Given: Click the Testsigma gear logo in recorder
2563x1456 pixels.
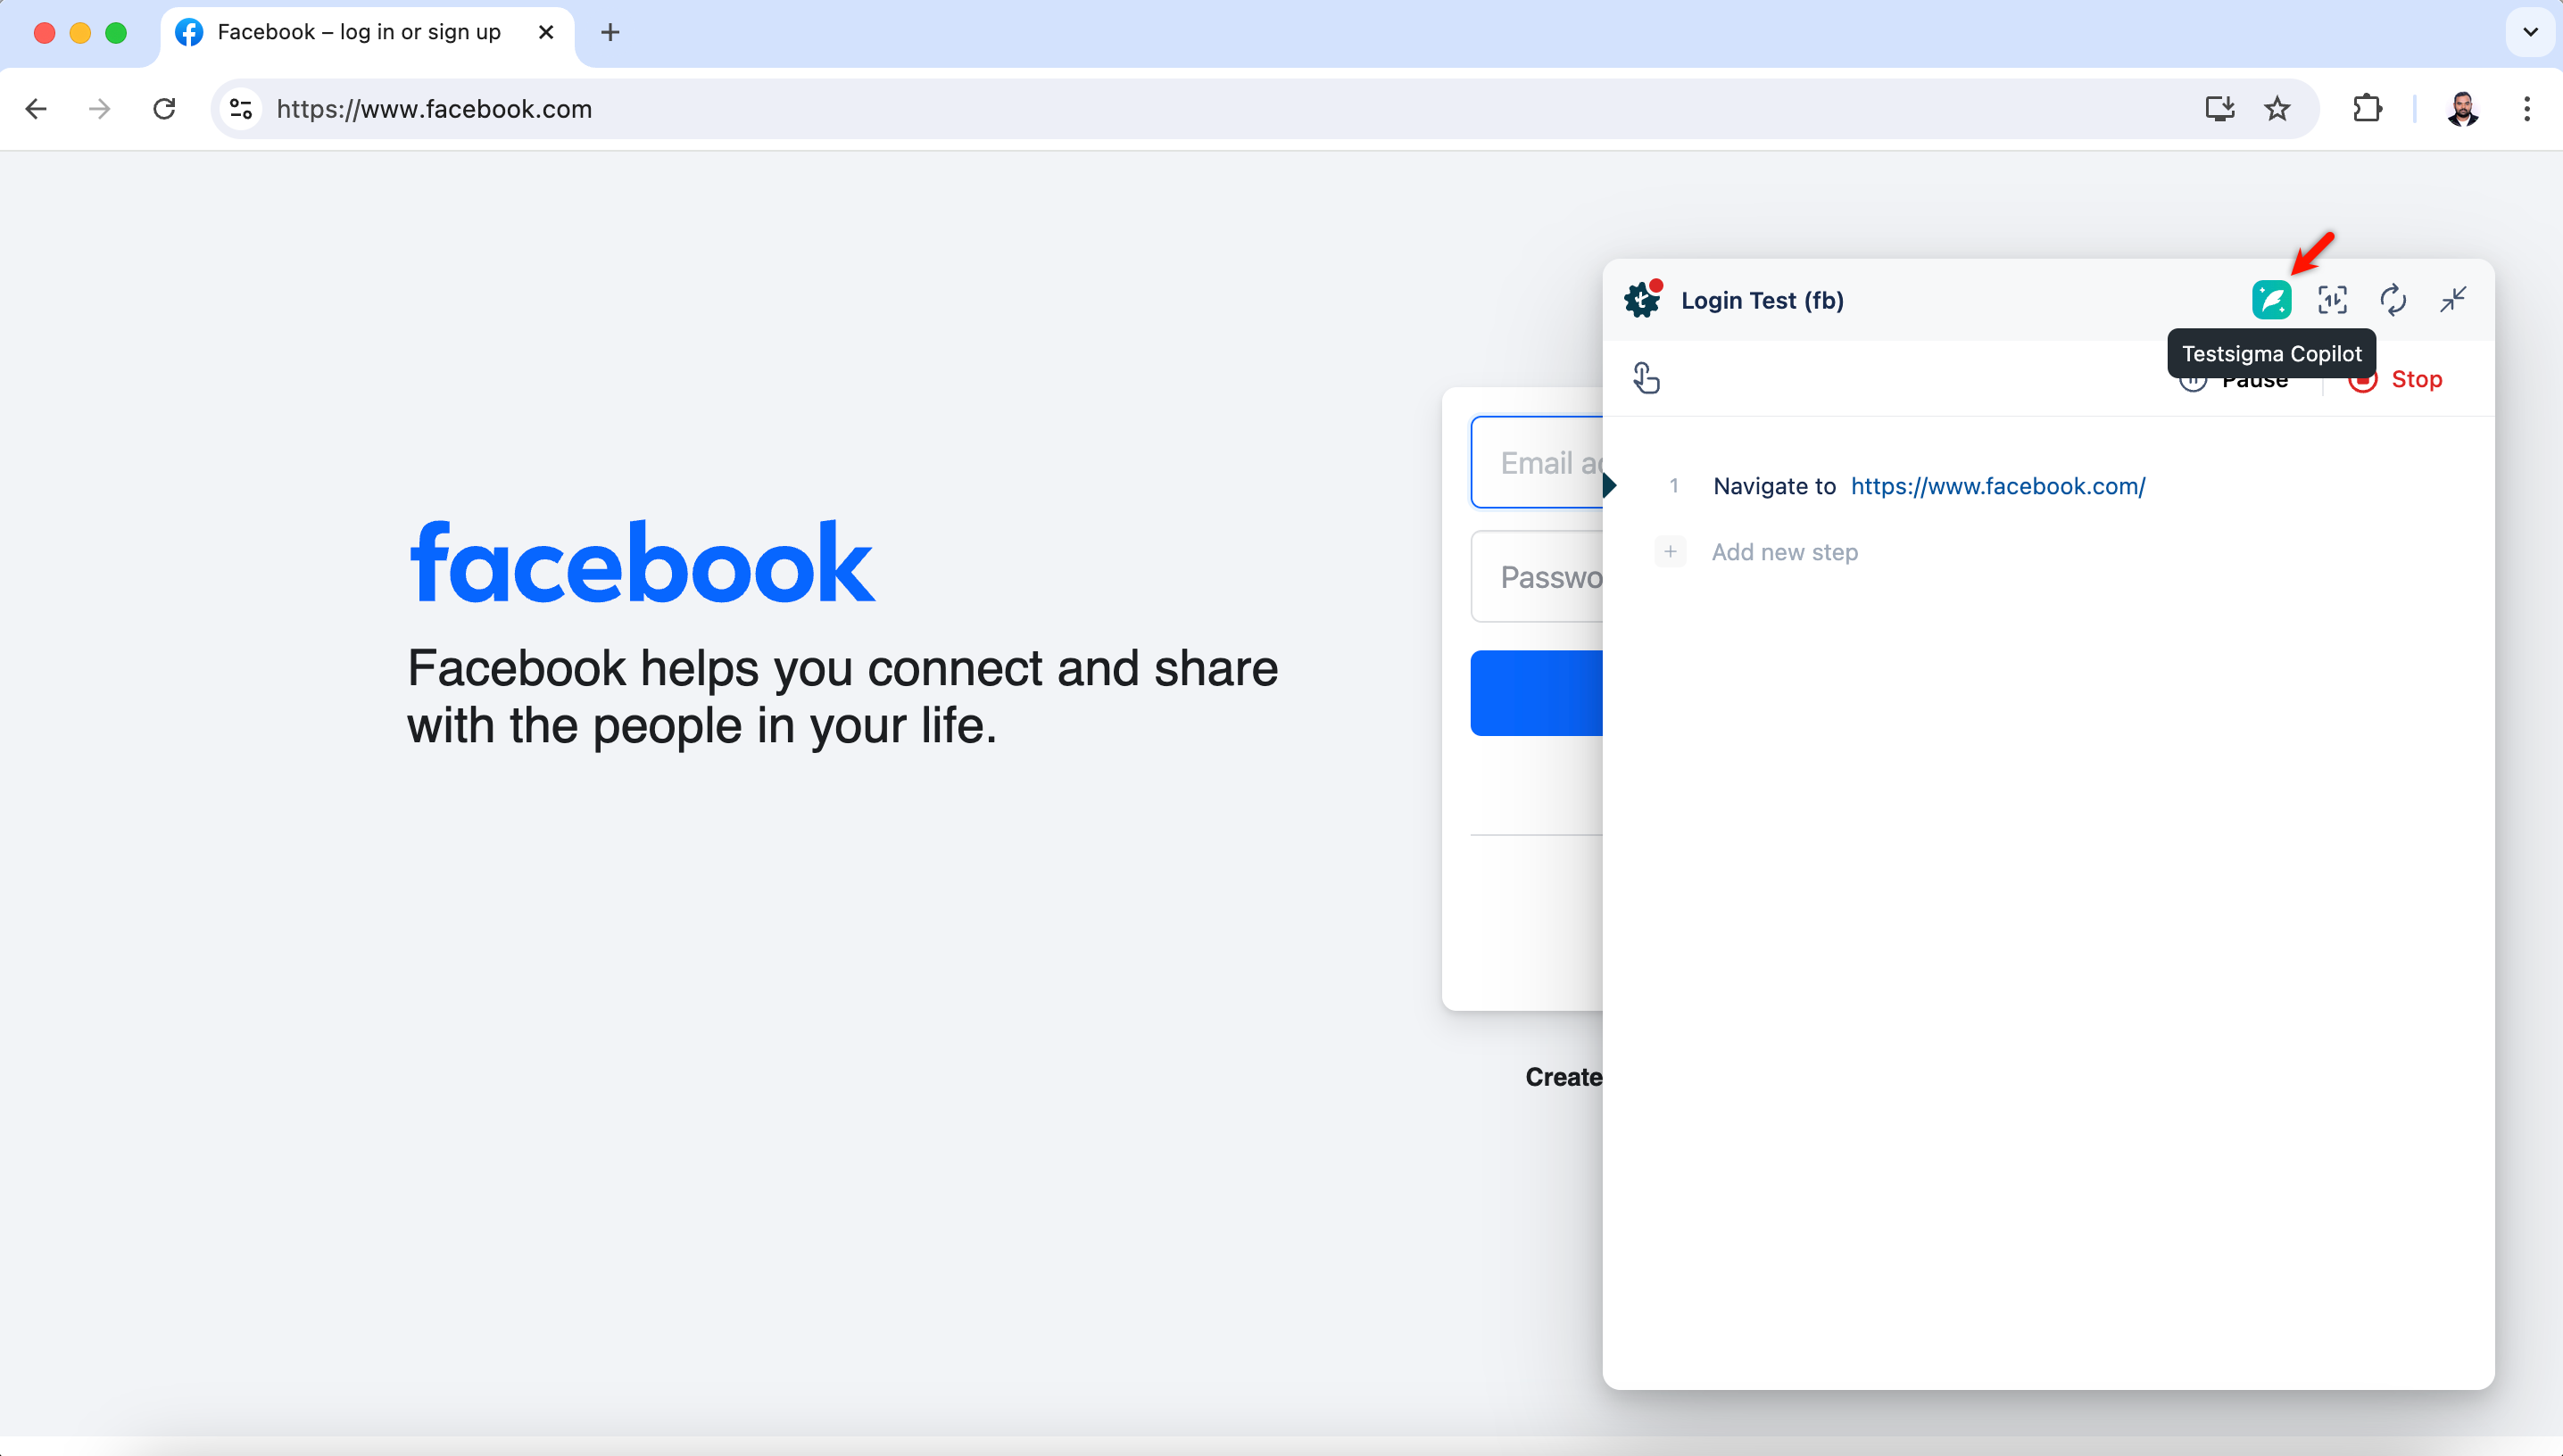Looking at the screenshot, I should coord(1642,300).
